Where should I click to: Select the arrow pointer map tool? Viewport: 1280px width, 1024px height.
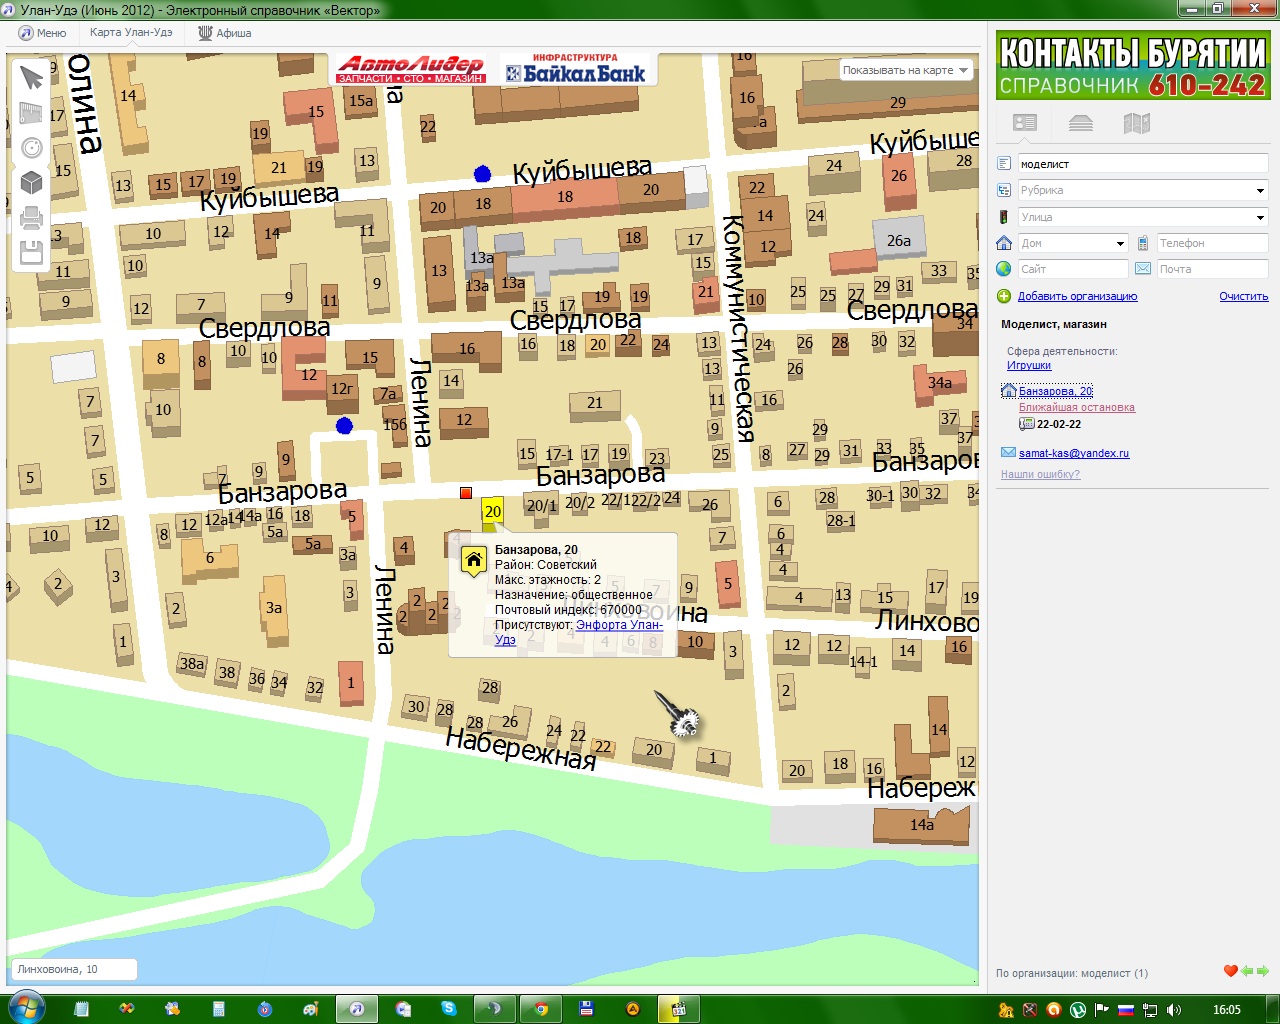pos(32,78)
